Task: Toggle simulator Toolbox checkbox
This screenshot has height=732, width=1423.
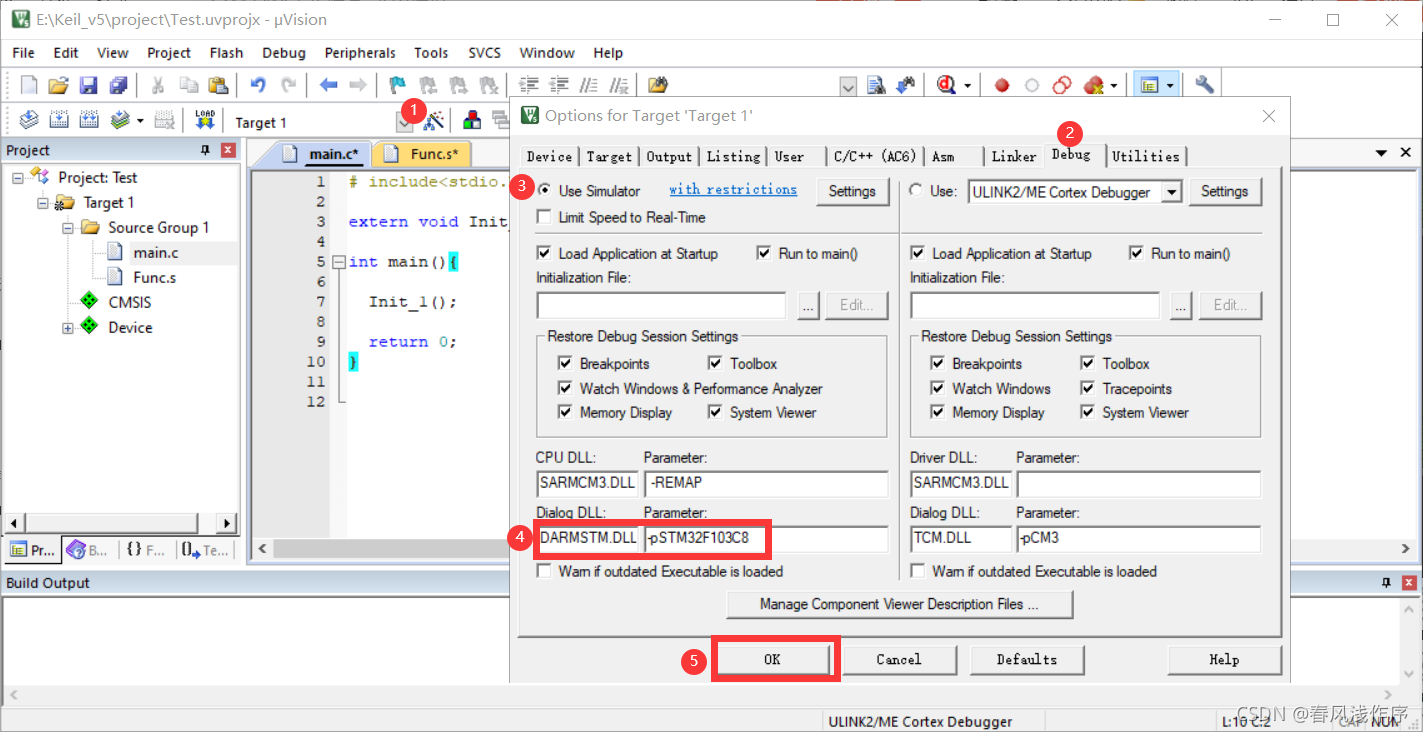Action: click(x=716, y=364)
